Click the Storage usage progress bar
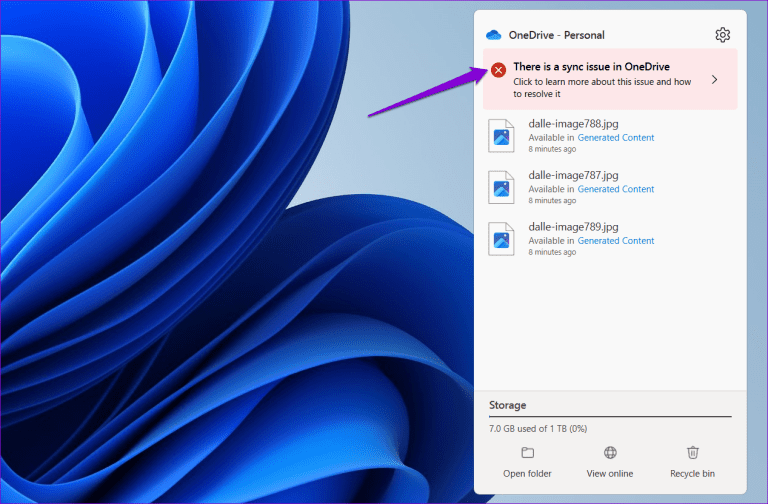 coord(609,416)
